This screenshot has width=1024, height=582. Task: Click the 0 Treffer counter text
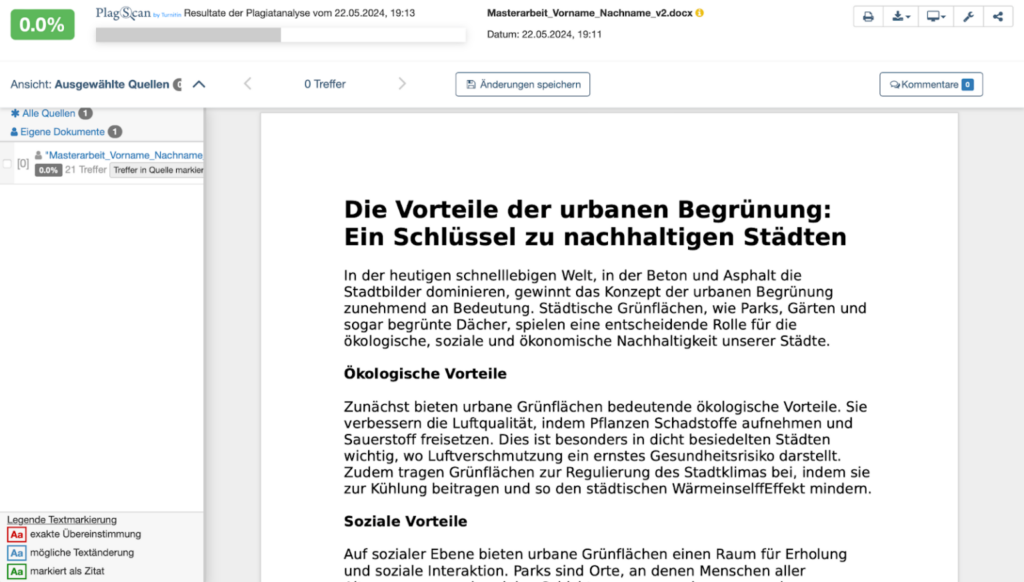pyautogui.click(x=325, y=84)
